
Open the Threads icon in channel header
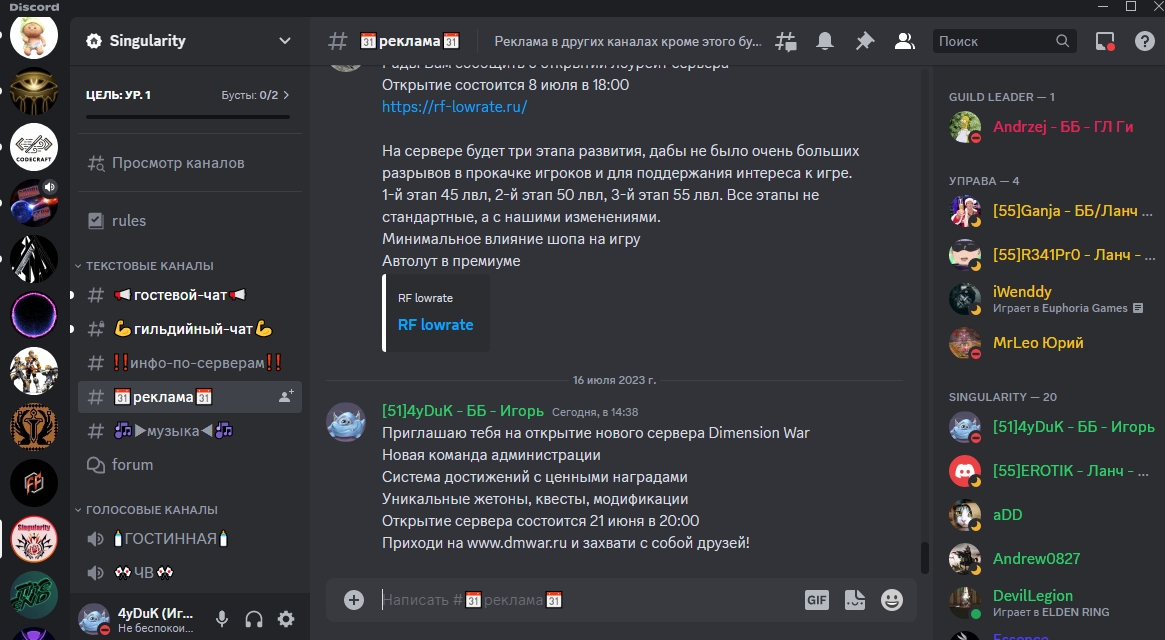(785, 42)
